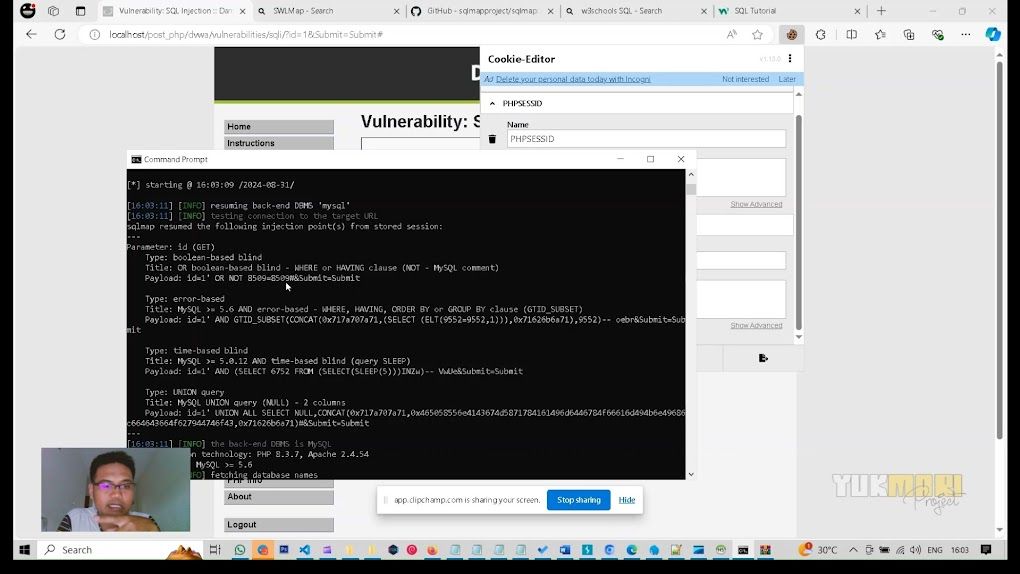Screen dimensions: 1020x574
Task: Open the Windows Start menu
Action: (25, 550)
